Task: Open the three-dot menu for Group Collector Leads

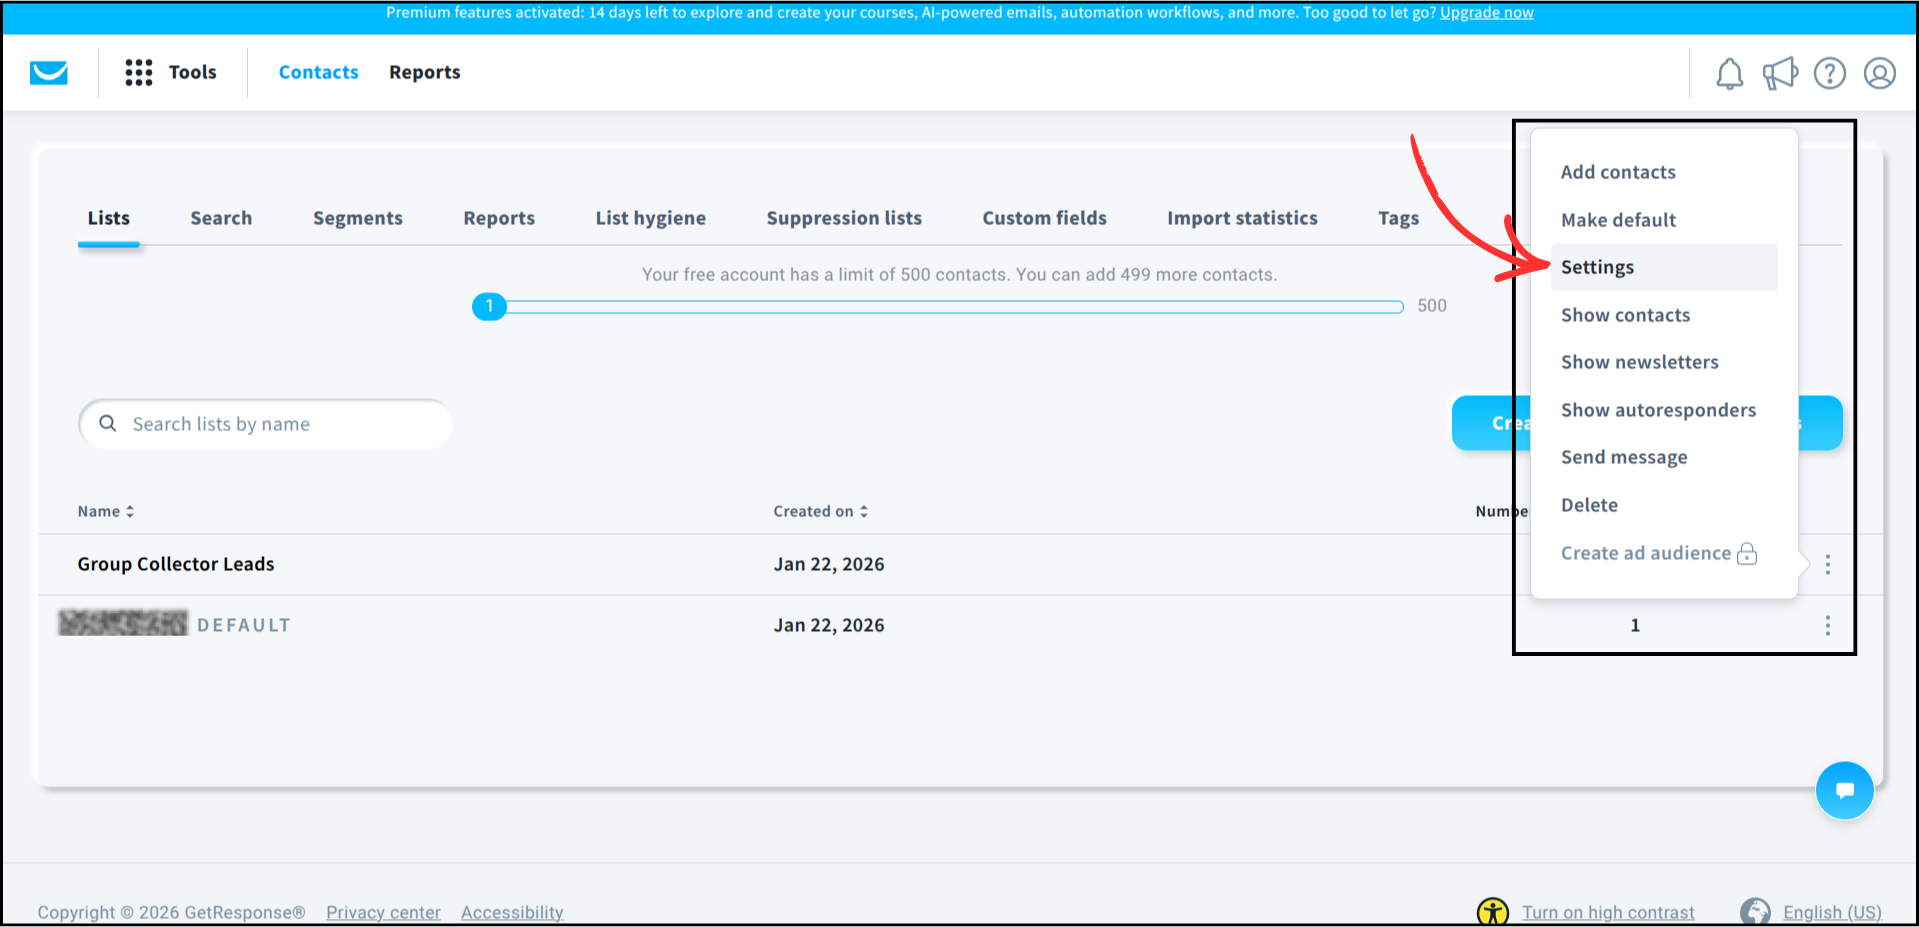Action: click(1827, 564)
